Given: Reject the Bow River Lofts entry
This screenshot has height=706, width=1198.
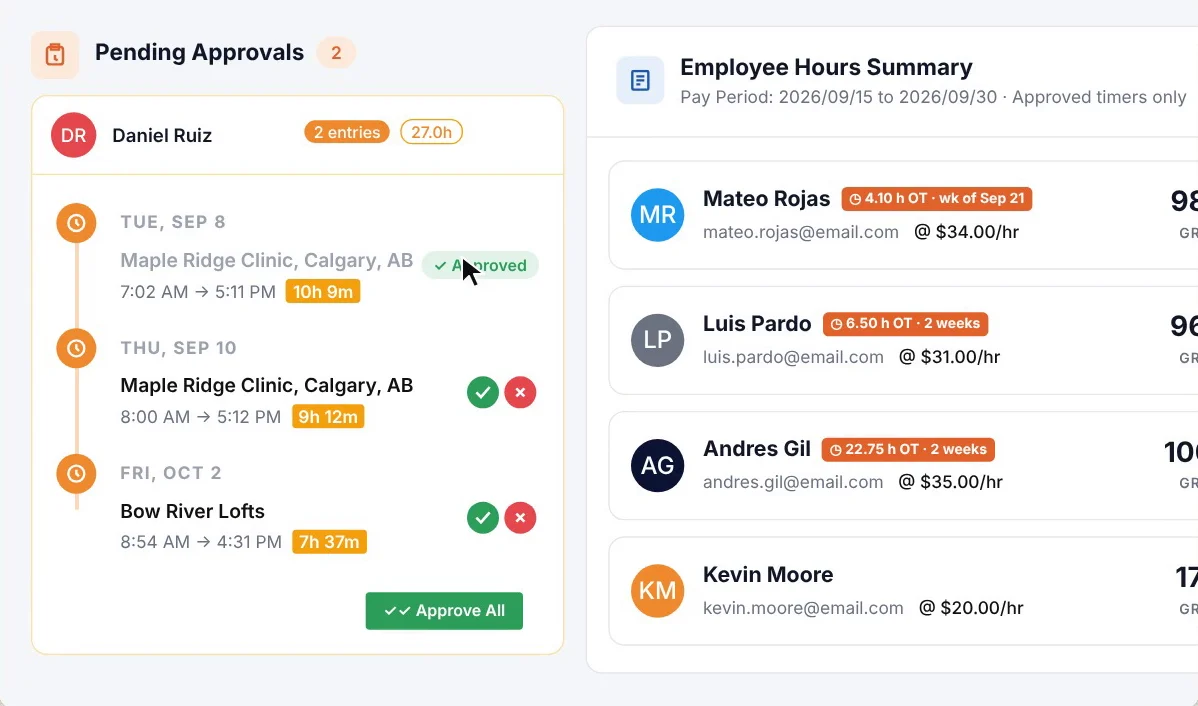Looking at the screenshot, I should [x=520, y=518].
